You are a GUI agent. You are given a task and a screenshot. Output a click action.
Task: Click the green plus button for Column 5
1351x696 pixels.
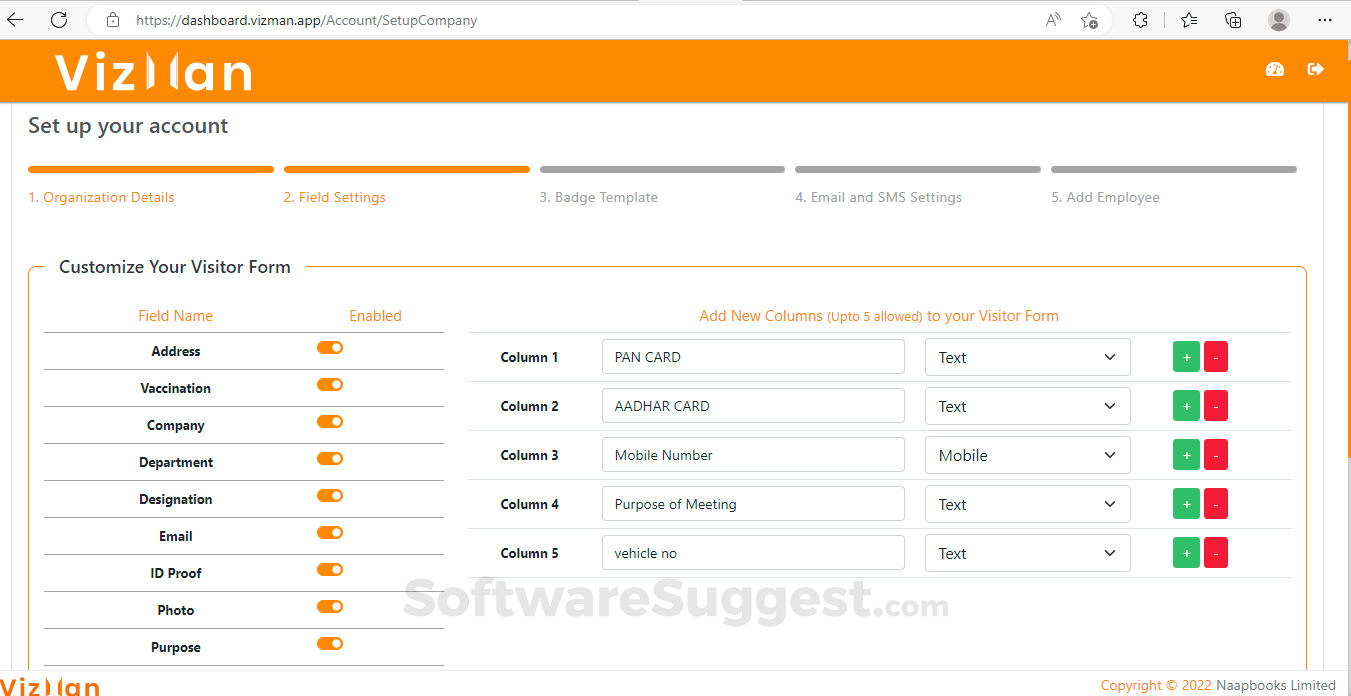tap(1186, 553)
